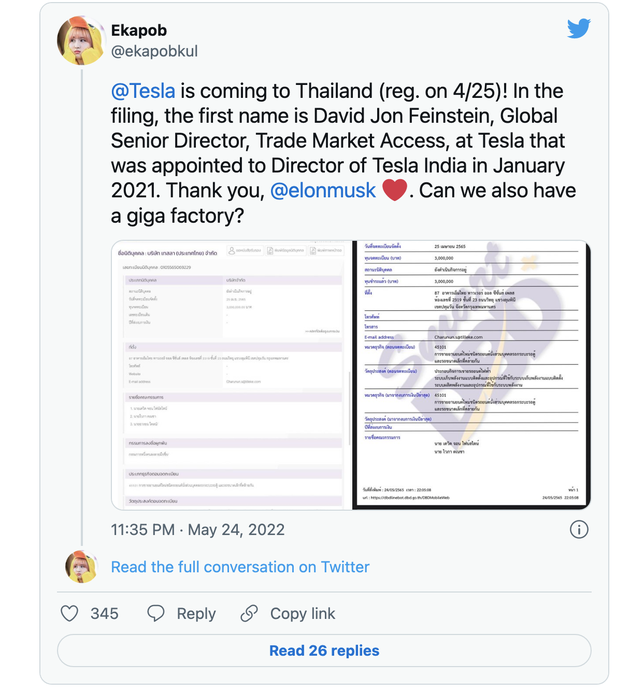Viewport: 630px width, 693px height.
Task: Click the reply speech bubble icon
Action: pyautogui.click(x=156, y=613)
